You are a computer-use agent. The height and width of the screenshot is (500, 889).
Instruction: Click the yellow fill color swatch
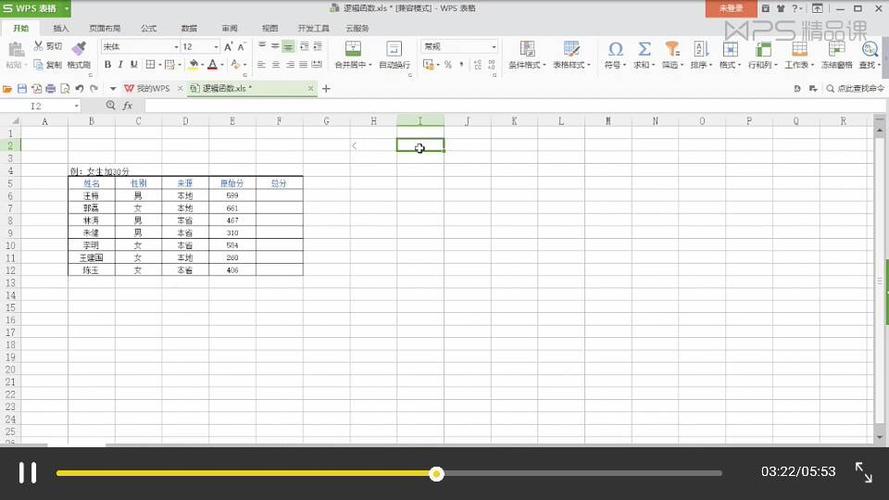click(193, 65)
